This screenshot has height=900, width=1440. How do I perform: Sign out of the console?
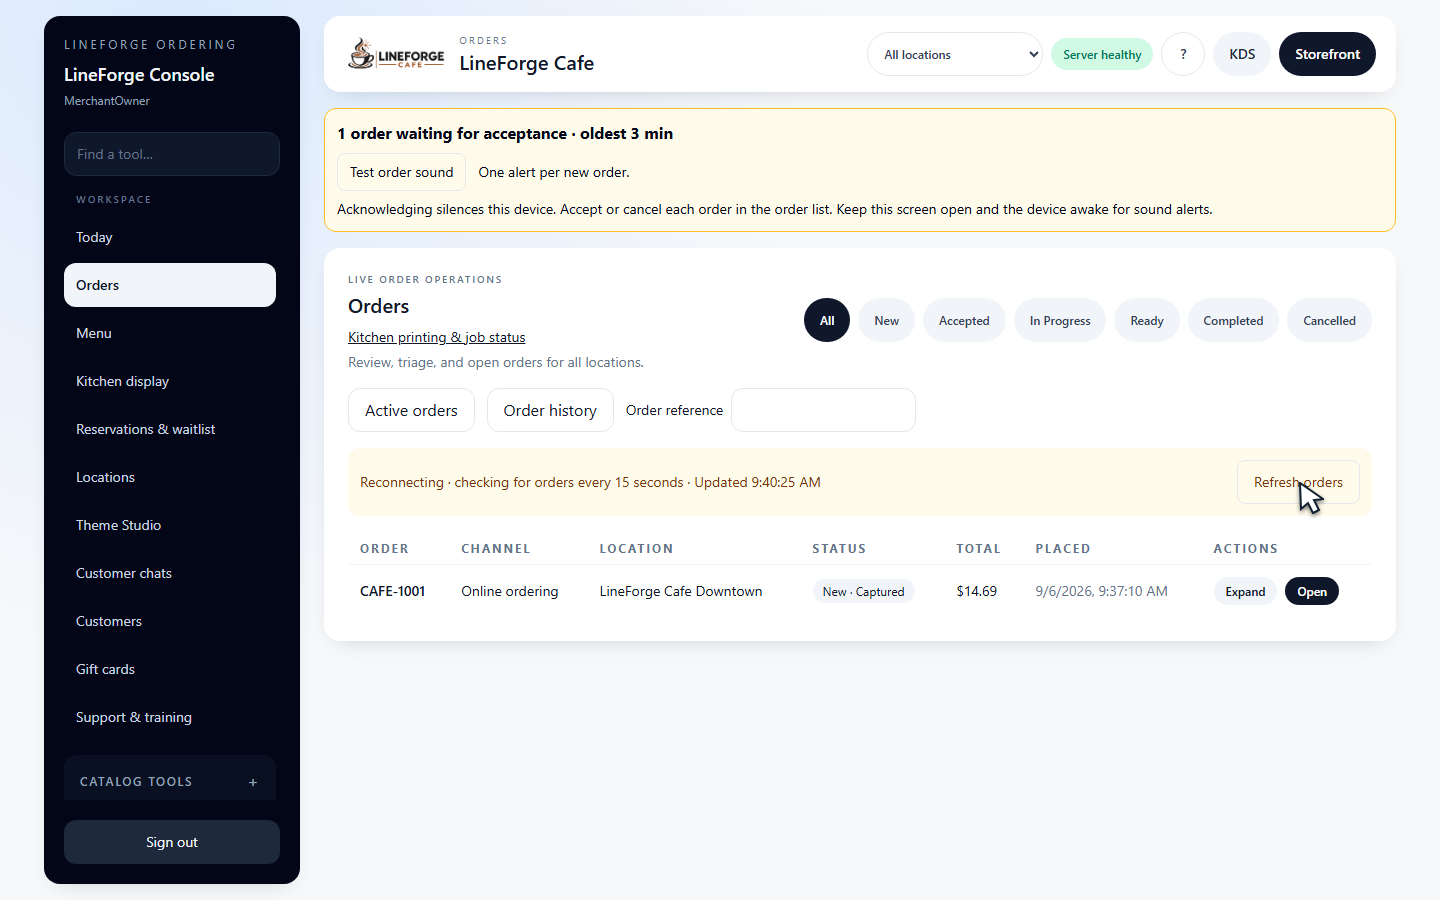(x=172, y=842)
